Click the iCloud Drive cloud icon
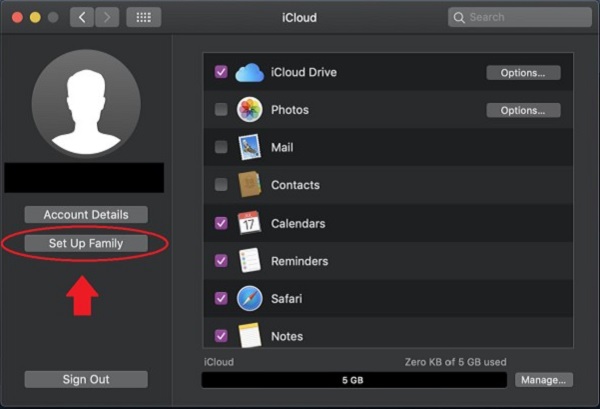 (249, 73)
